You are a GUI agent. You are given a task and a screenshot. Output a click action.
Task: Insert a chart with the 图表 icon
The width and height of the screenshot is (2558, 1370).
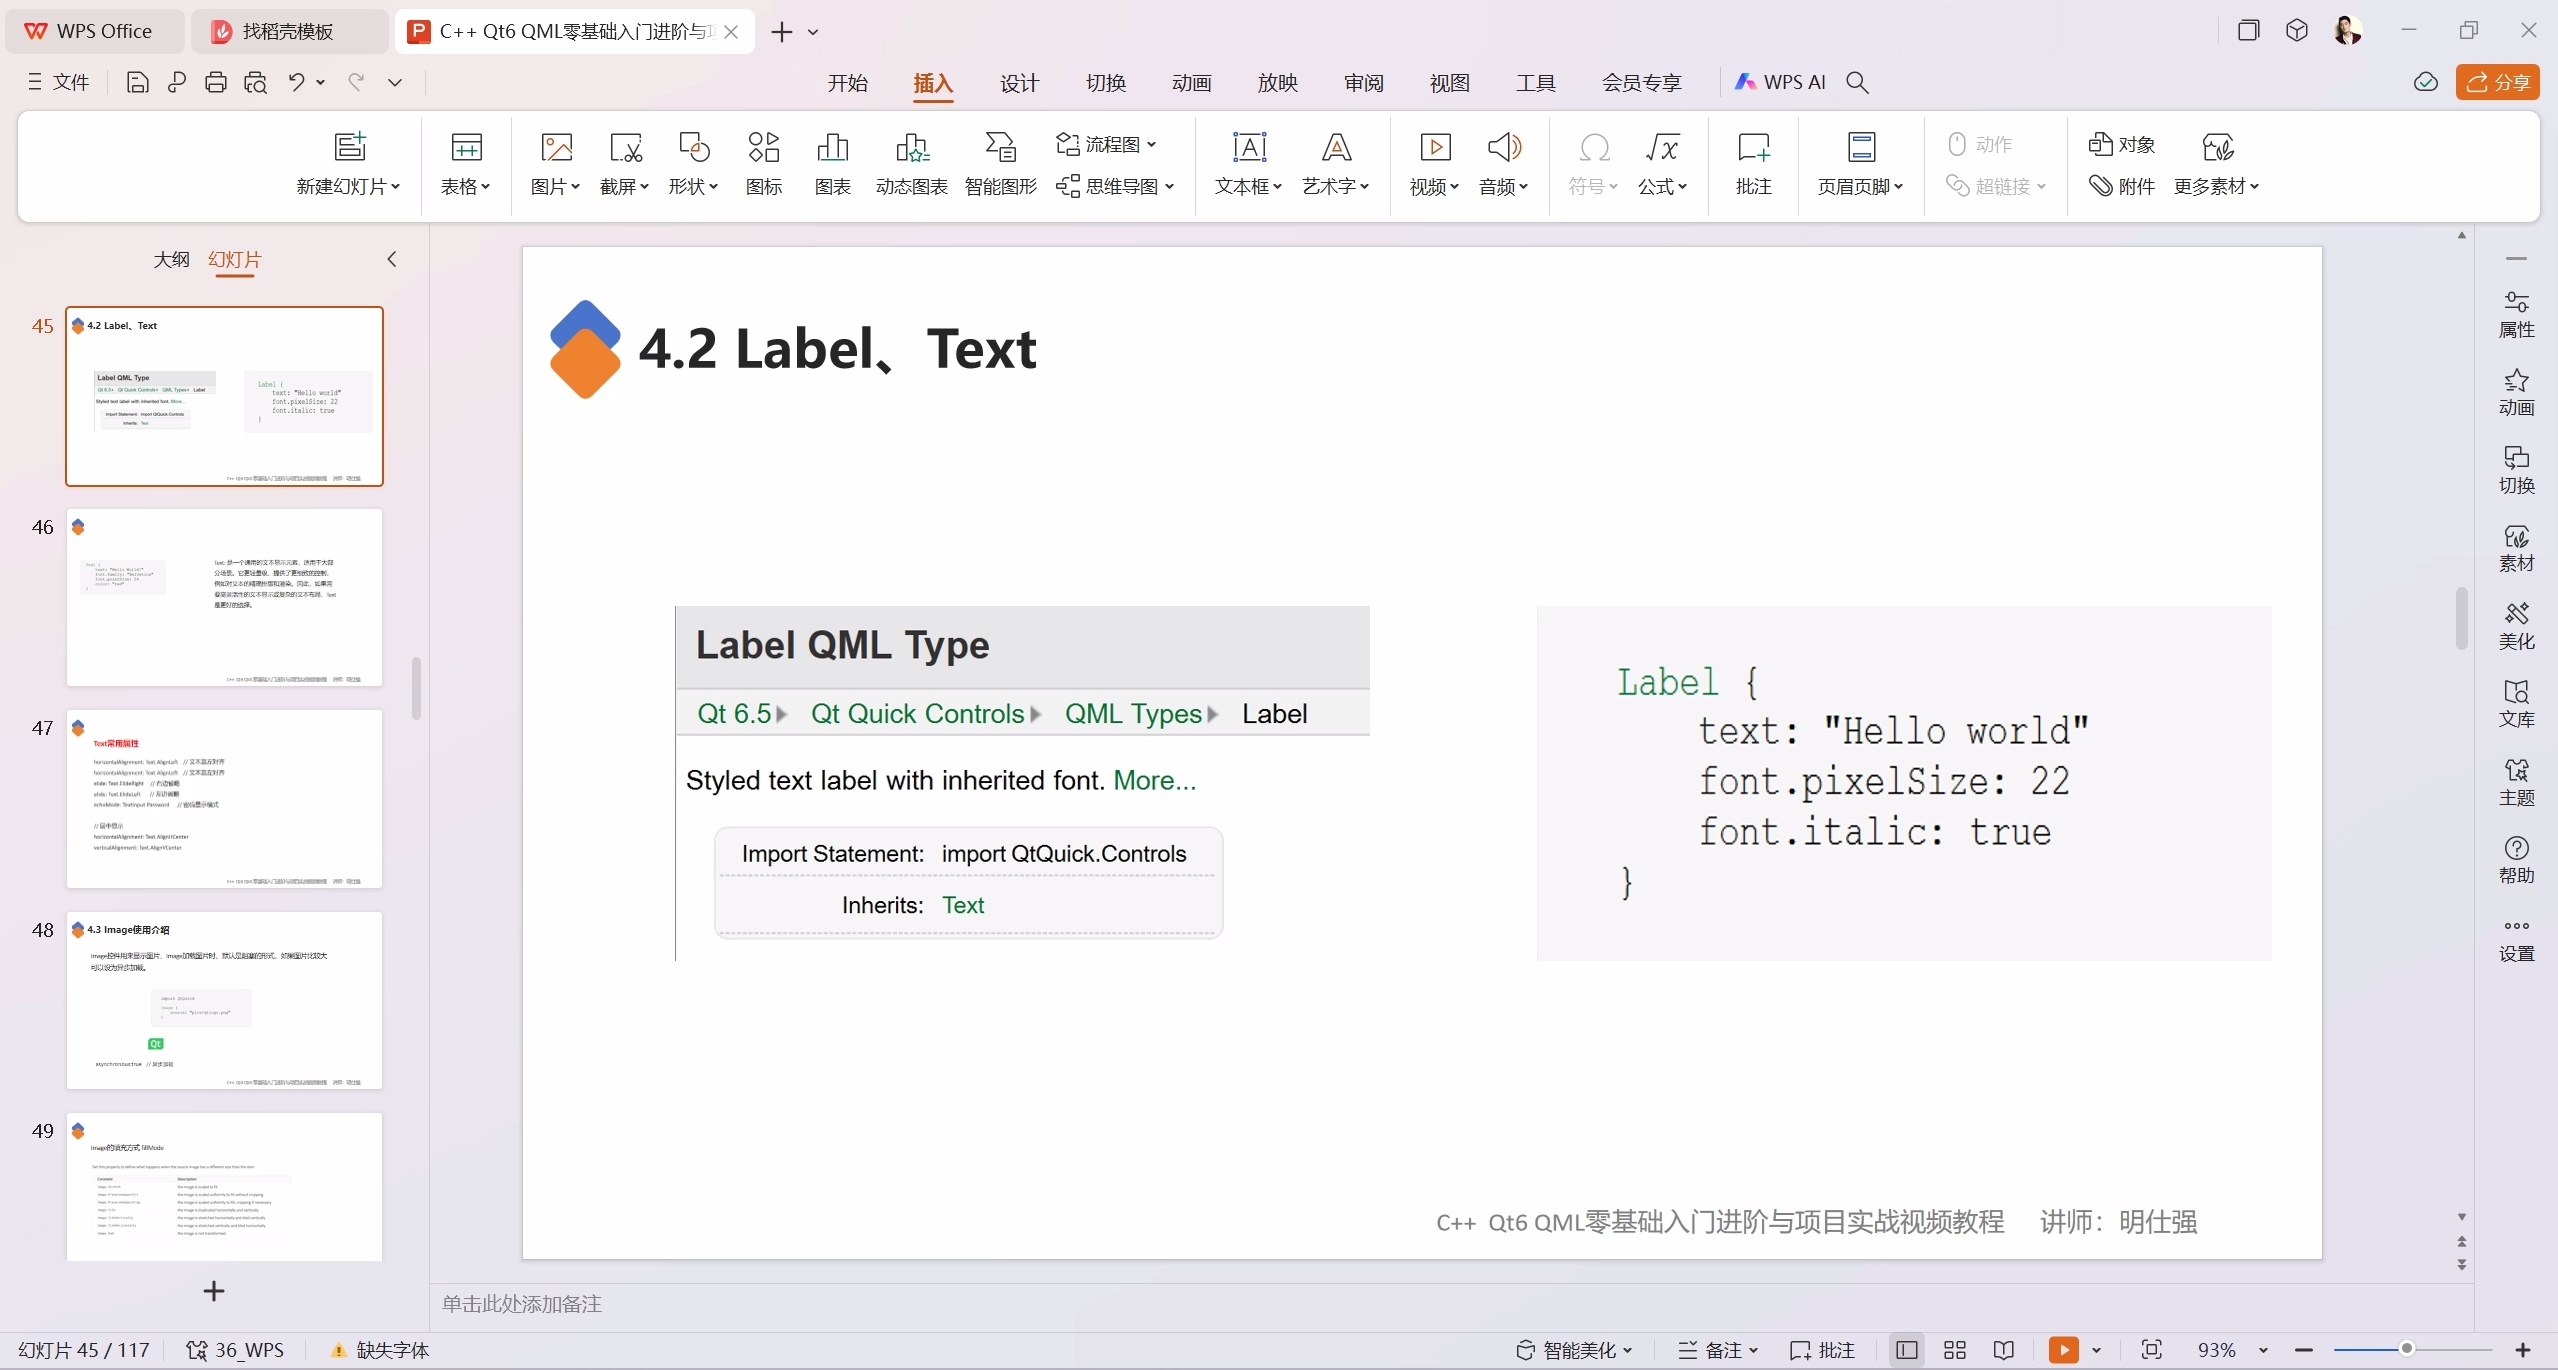(831, 163)
